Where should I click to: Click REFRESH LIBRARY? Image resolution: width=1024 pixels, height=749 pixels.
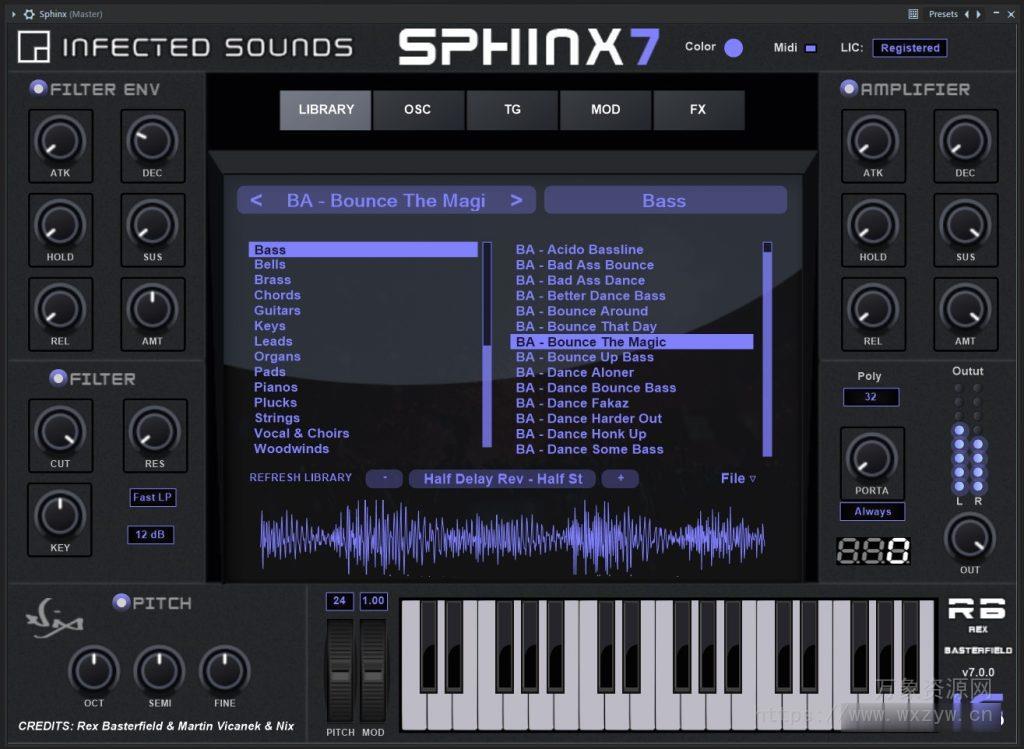[300, 478]
